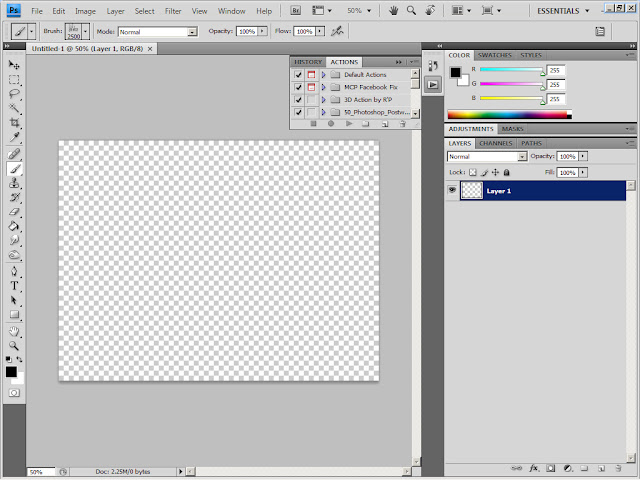Select the Layer 1 thumbnail

pyautogui.click(x=472, y=191)
